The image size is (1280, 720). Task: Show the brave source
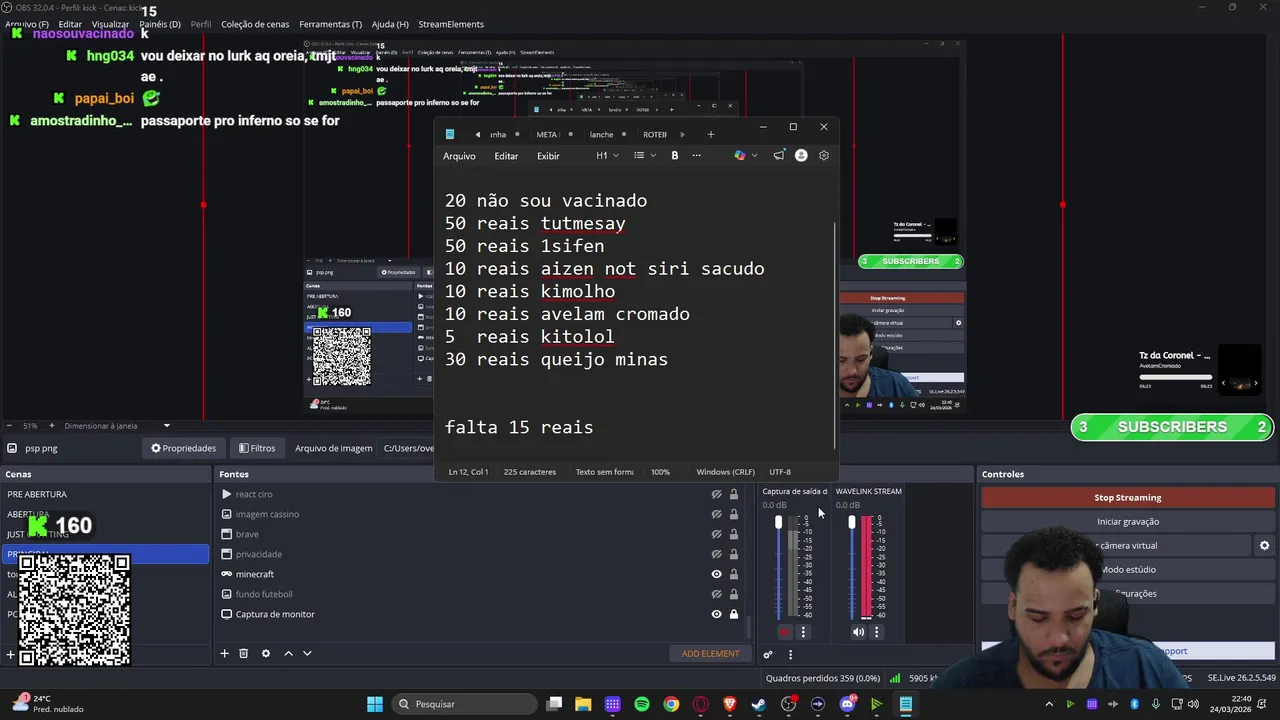pyautogui.click(x=716, y=534)
